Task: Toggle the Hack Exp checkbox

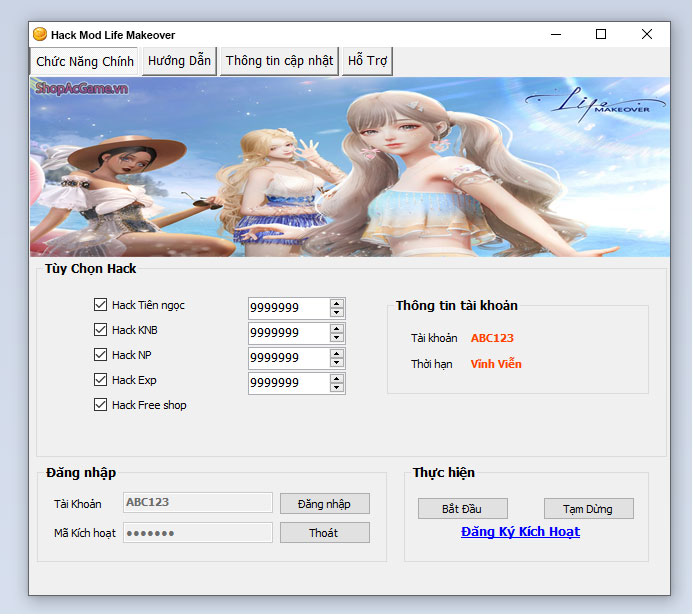Action: coord(100,380)
